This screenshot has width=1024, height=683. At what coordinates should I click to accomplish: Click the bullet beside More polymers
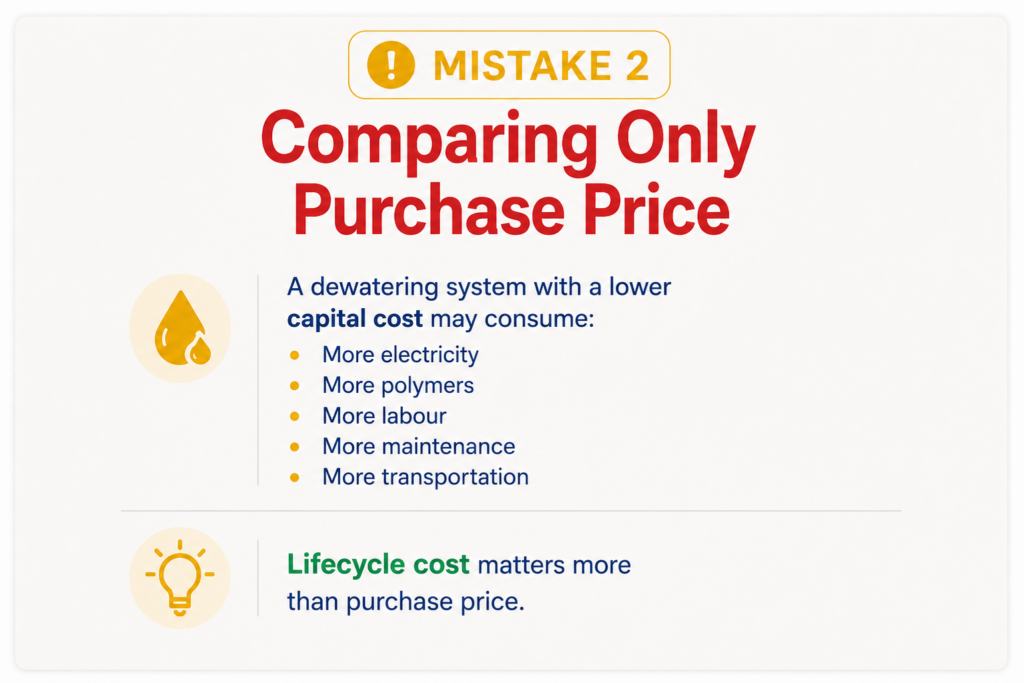pyautogui.click(x=295, y=386)
